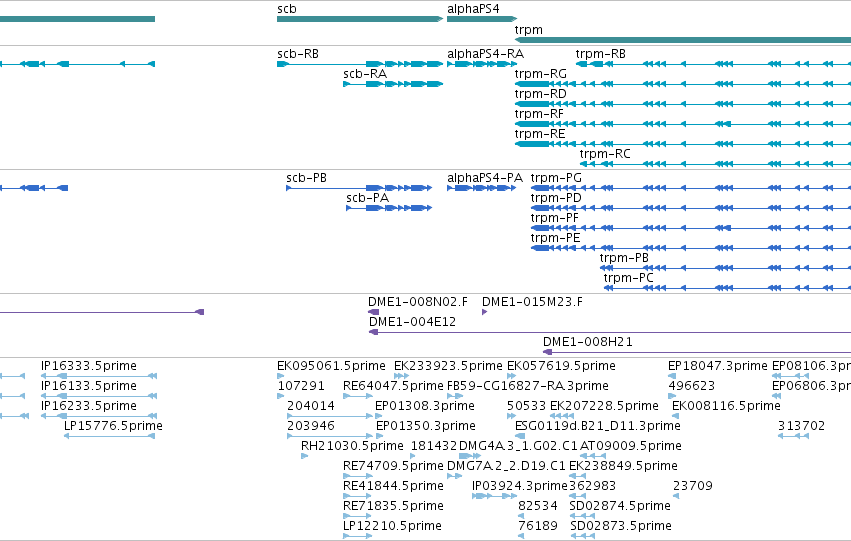The height and width of the screenshot is (541, 851).
Task: Select the 23709 feature label
Action: pos(693,487)
